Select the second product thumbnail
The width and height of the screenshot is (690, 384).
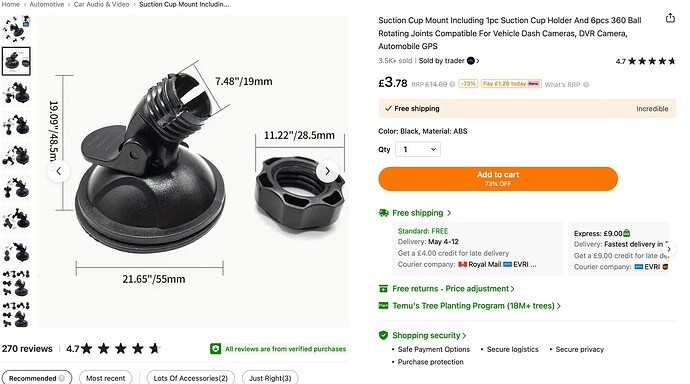(16, 61)
